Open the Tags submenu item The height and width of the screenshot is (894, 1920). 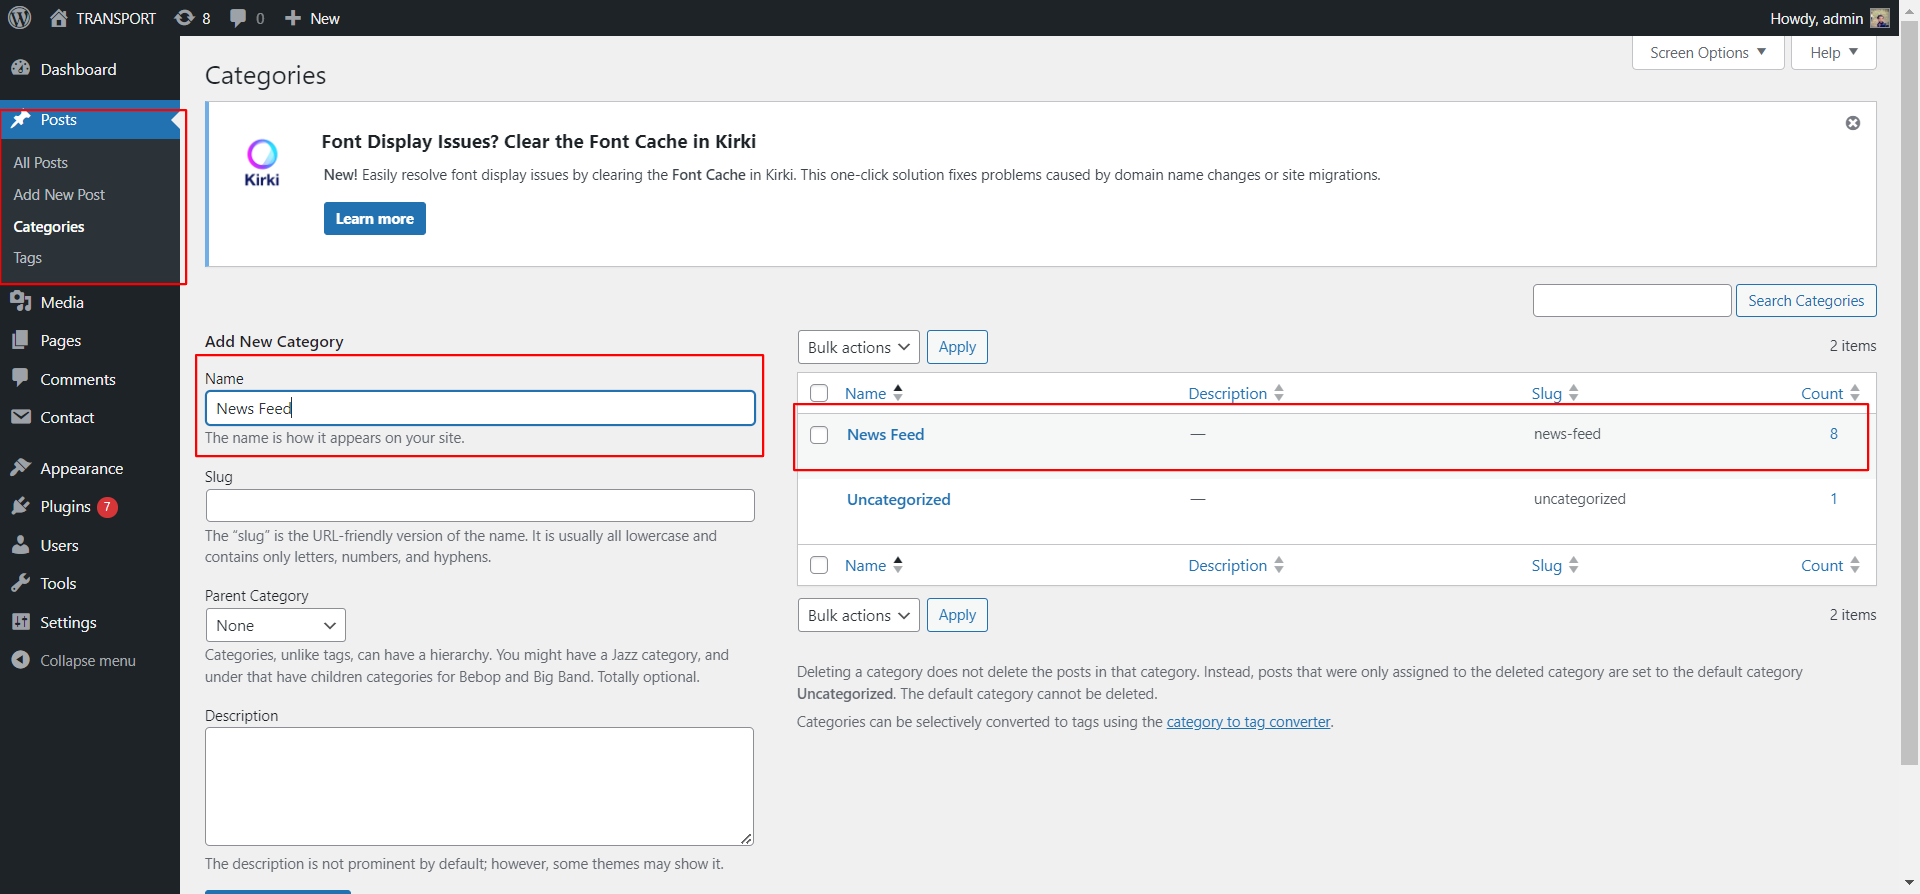pyautogui.click(x=28, y=258)
